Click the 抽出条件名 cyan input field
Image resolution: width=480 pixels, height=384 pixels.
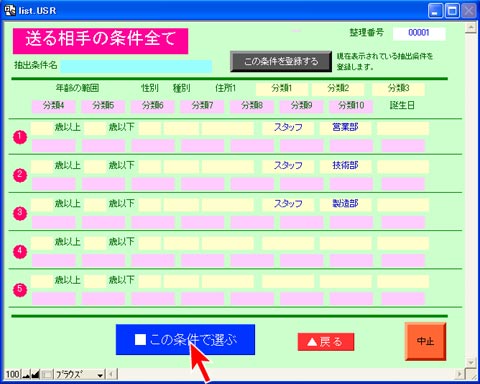click(x=136, y=66)
